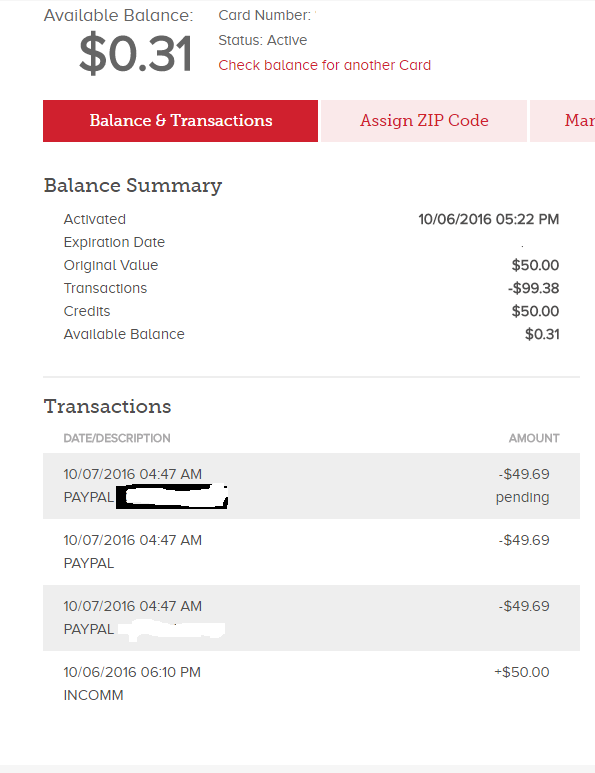
Task: Click the Status: Active text
Action: click(x=263, y=40)
